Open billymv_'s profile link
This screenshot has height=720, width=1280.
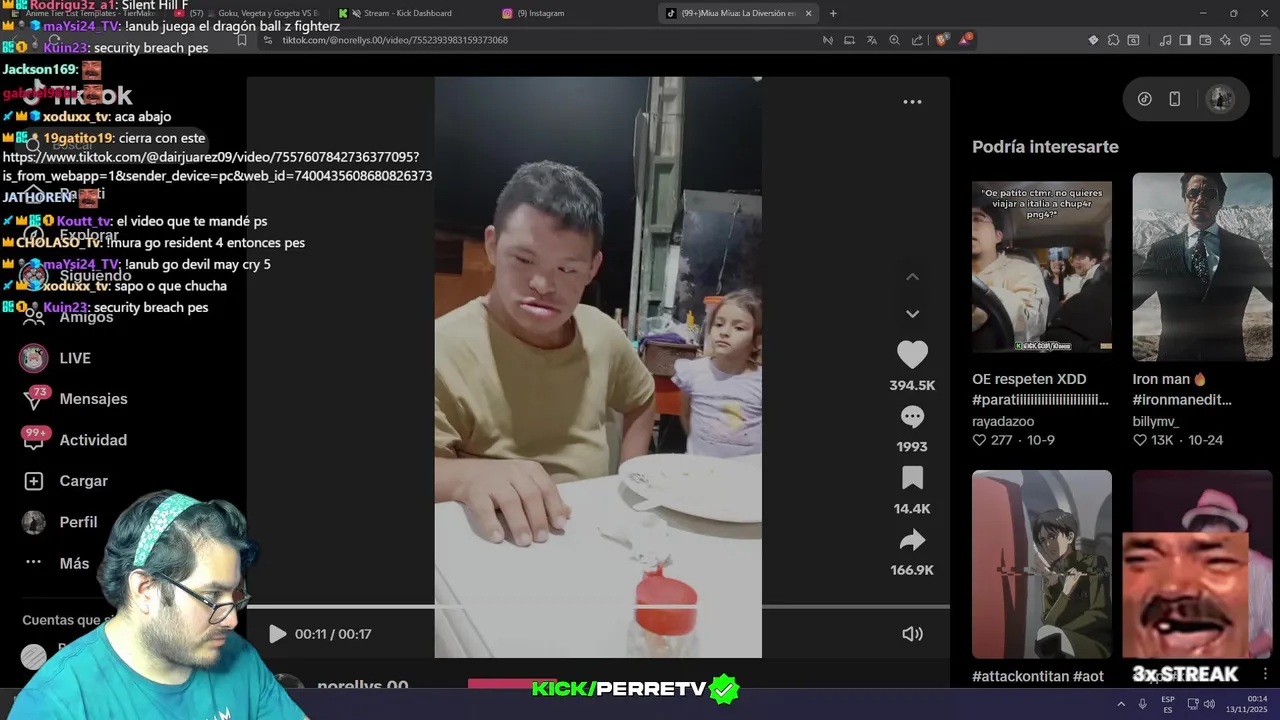click(1155, 422)
